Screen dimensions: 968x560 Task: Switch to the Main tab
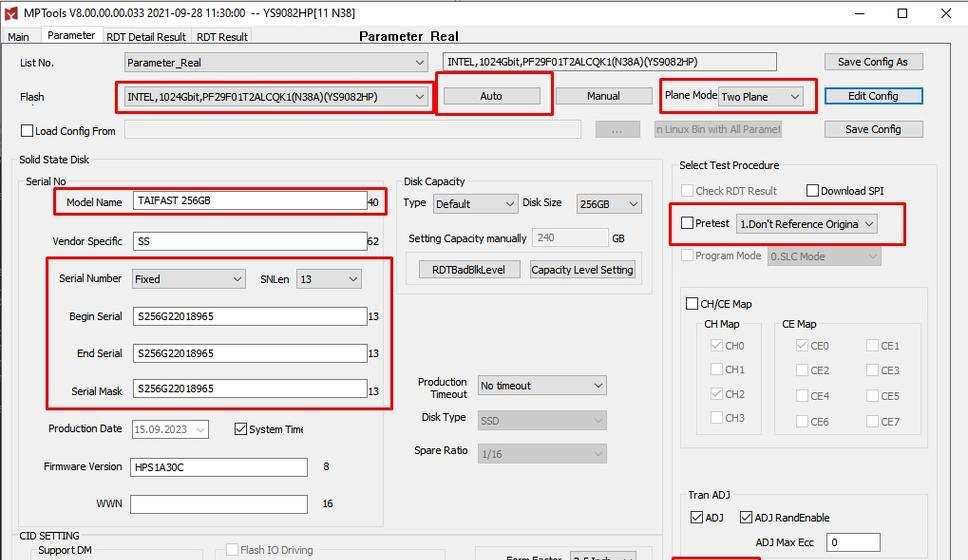tap(19, 36)
